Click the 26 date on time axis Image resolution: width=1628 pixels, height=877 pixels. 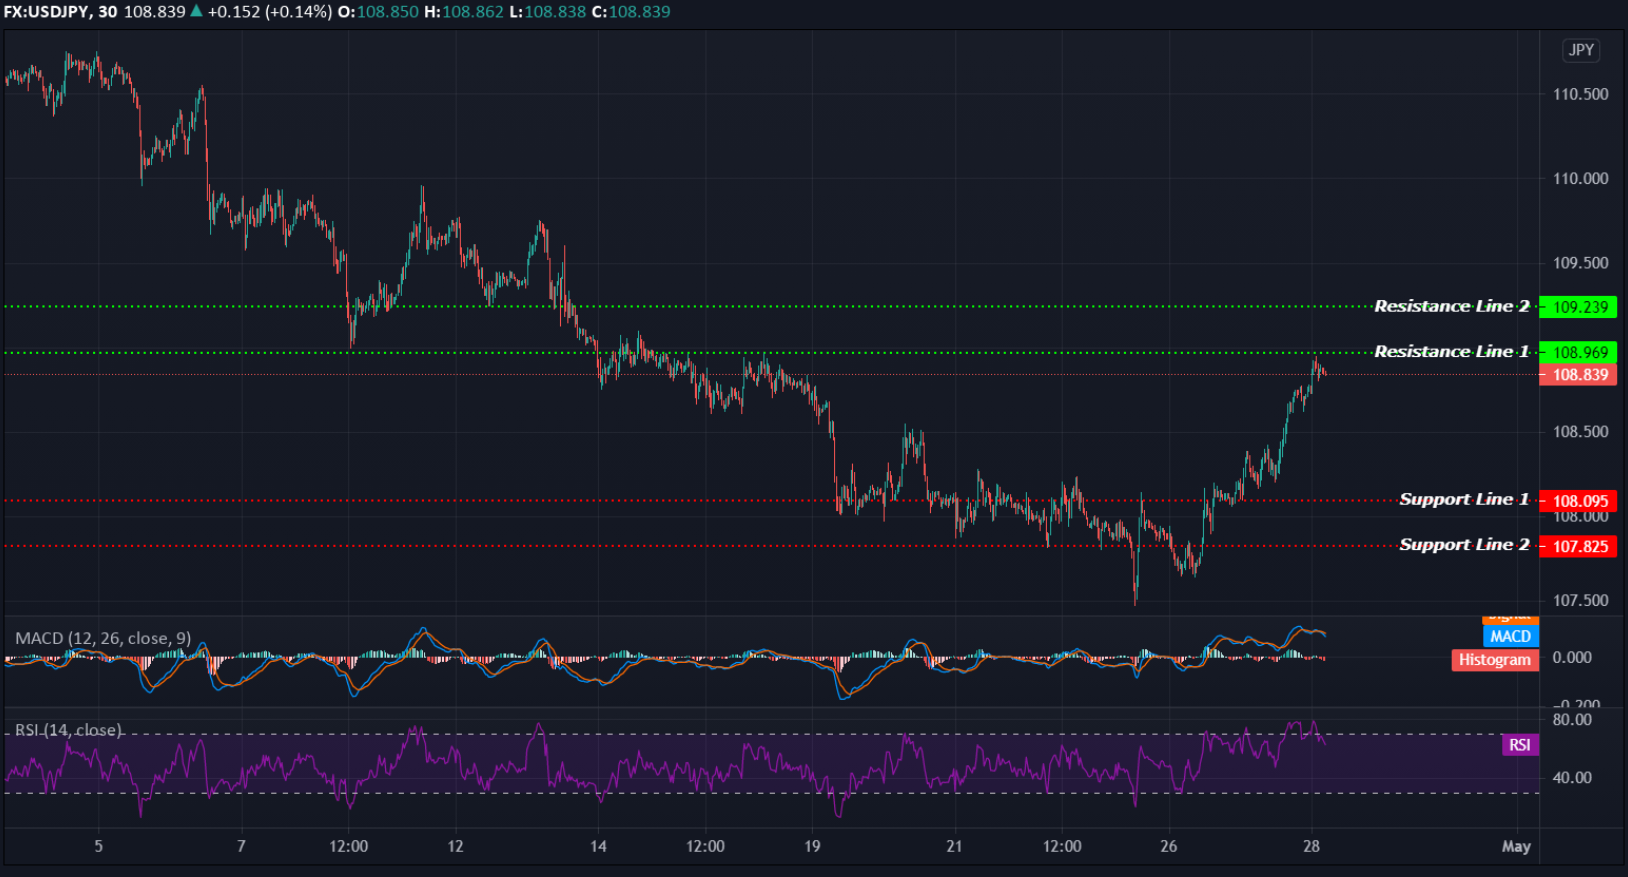tap(1169, 846)
